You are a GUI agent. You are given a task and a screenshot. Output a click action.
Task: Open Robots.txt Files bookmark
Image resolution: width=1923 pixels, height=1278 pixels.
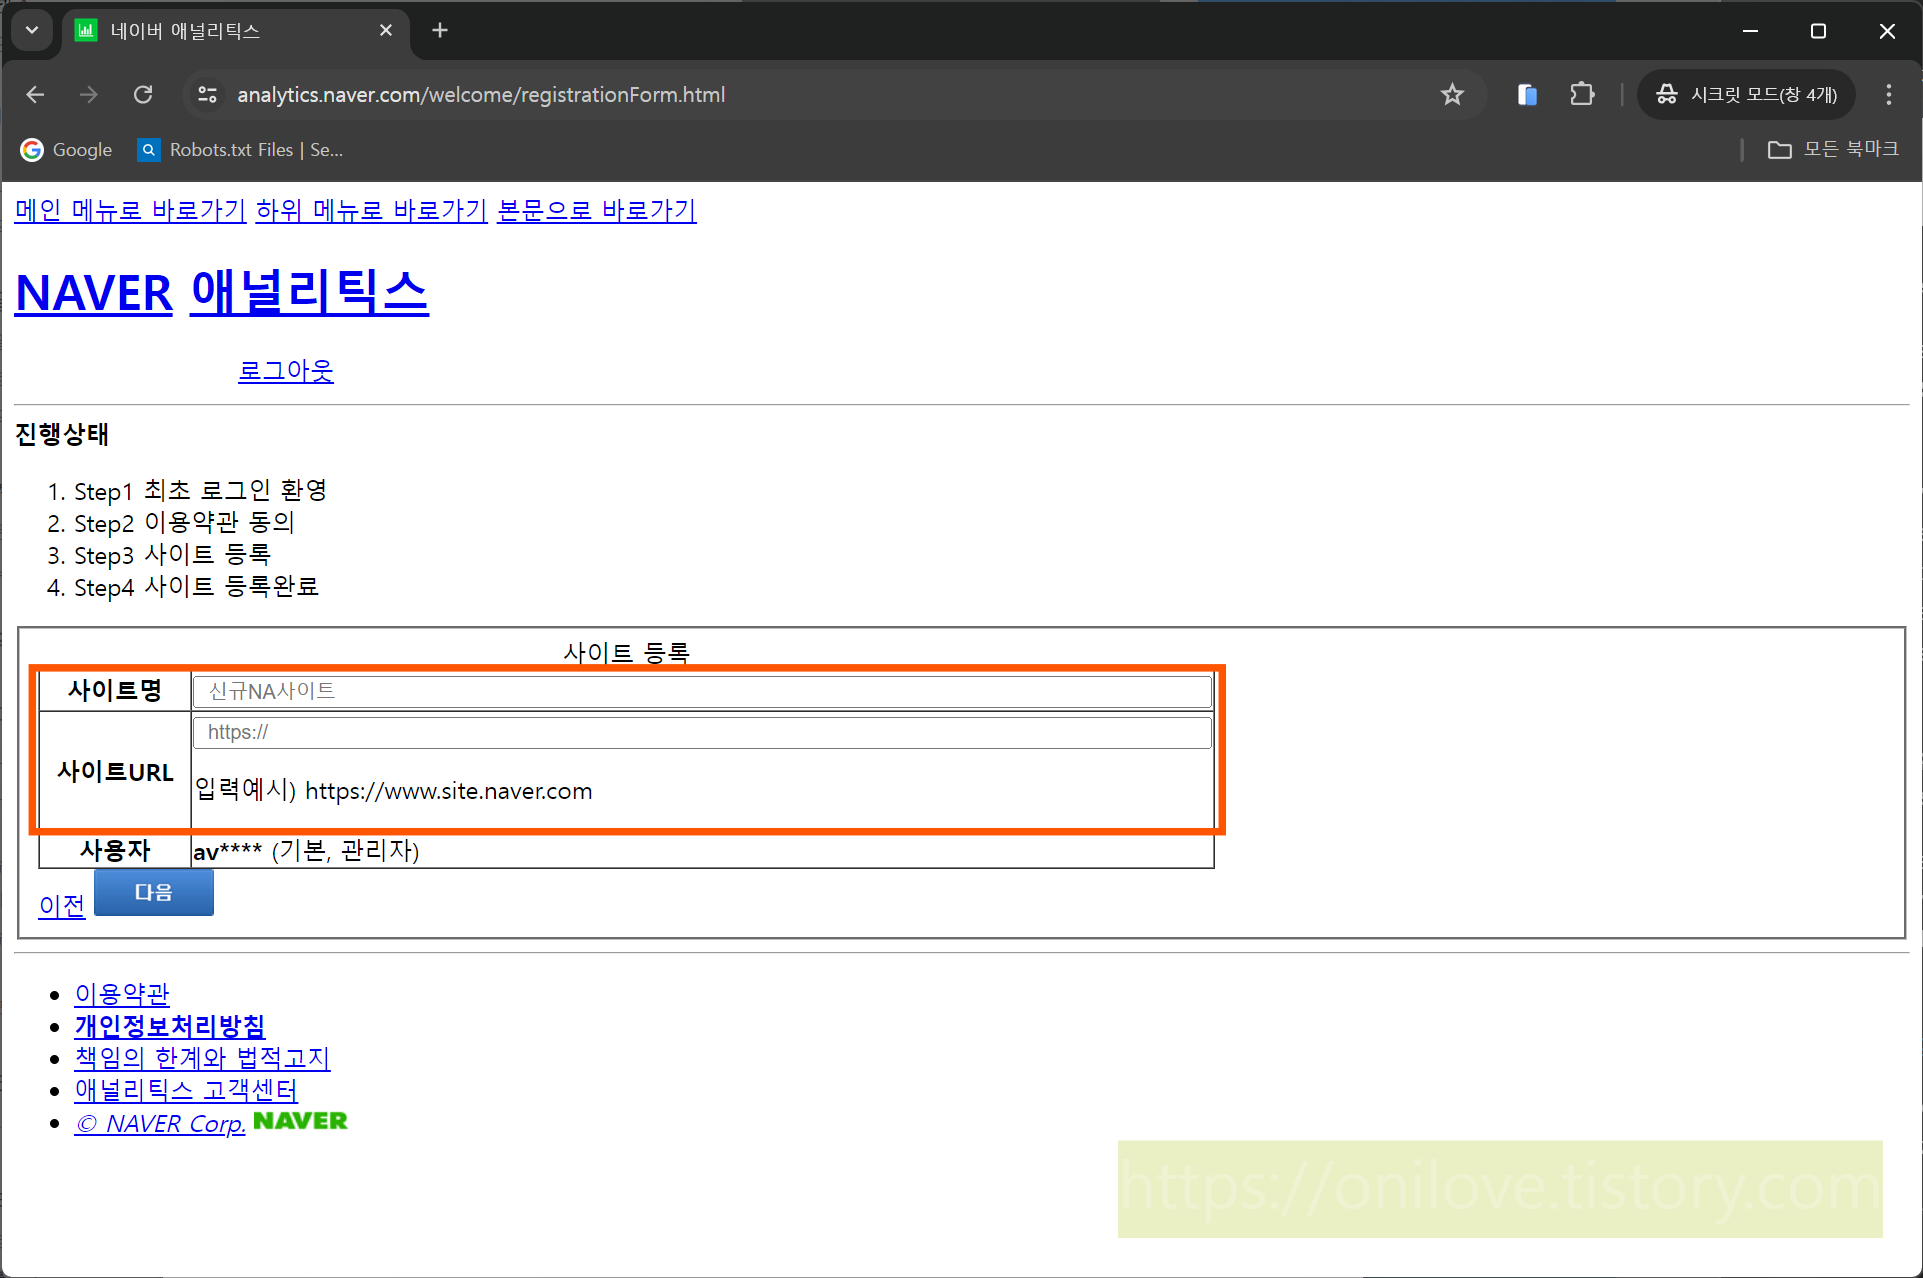tap(241, 150)
